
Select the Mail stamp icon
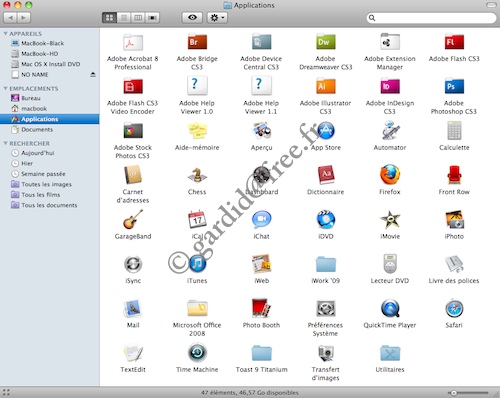point(133,308)
